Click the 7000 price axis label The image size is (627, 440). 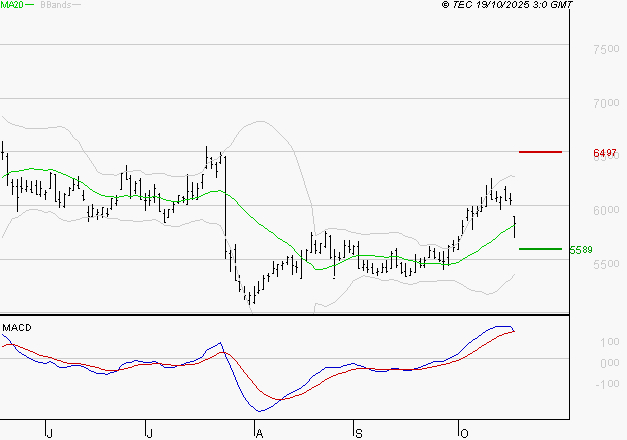606,103
